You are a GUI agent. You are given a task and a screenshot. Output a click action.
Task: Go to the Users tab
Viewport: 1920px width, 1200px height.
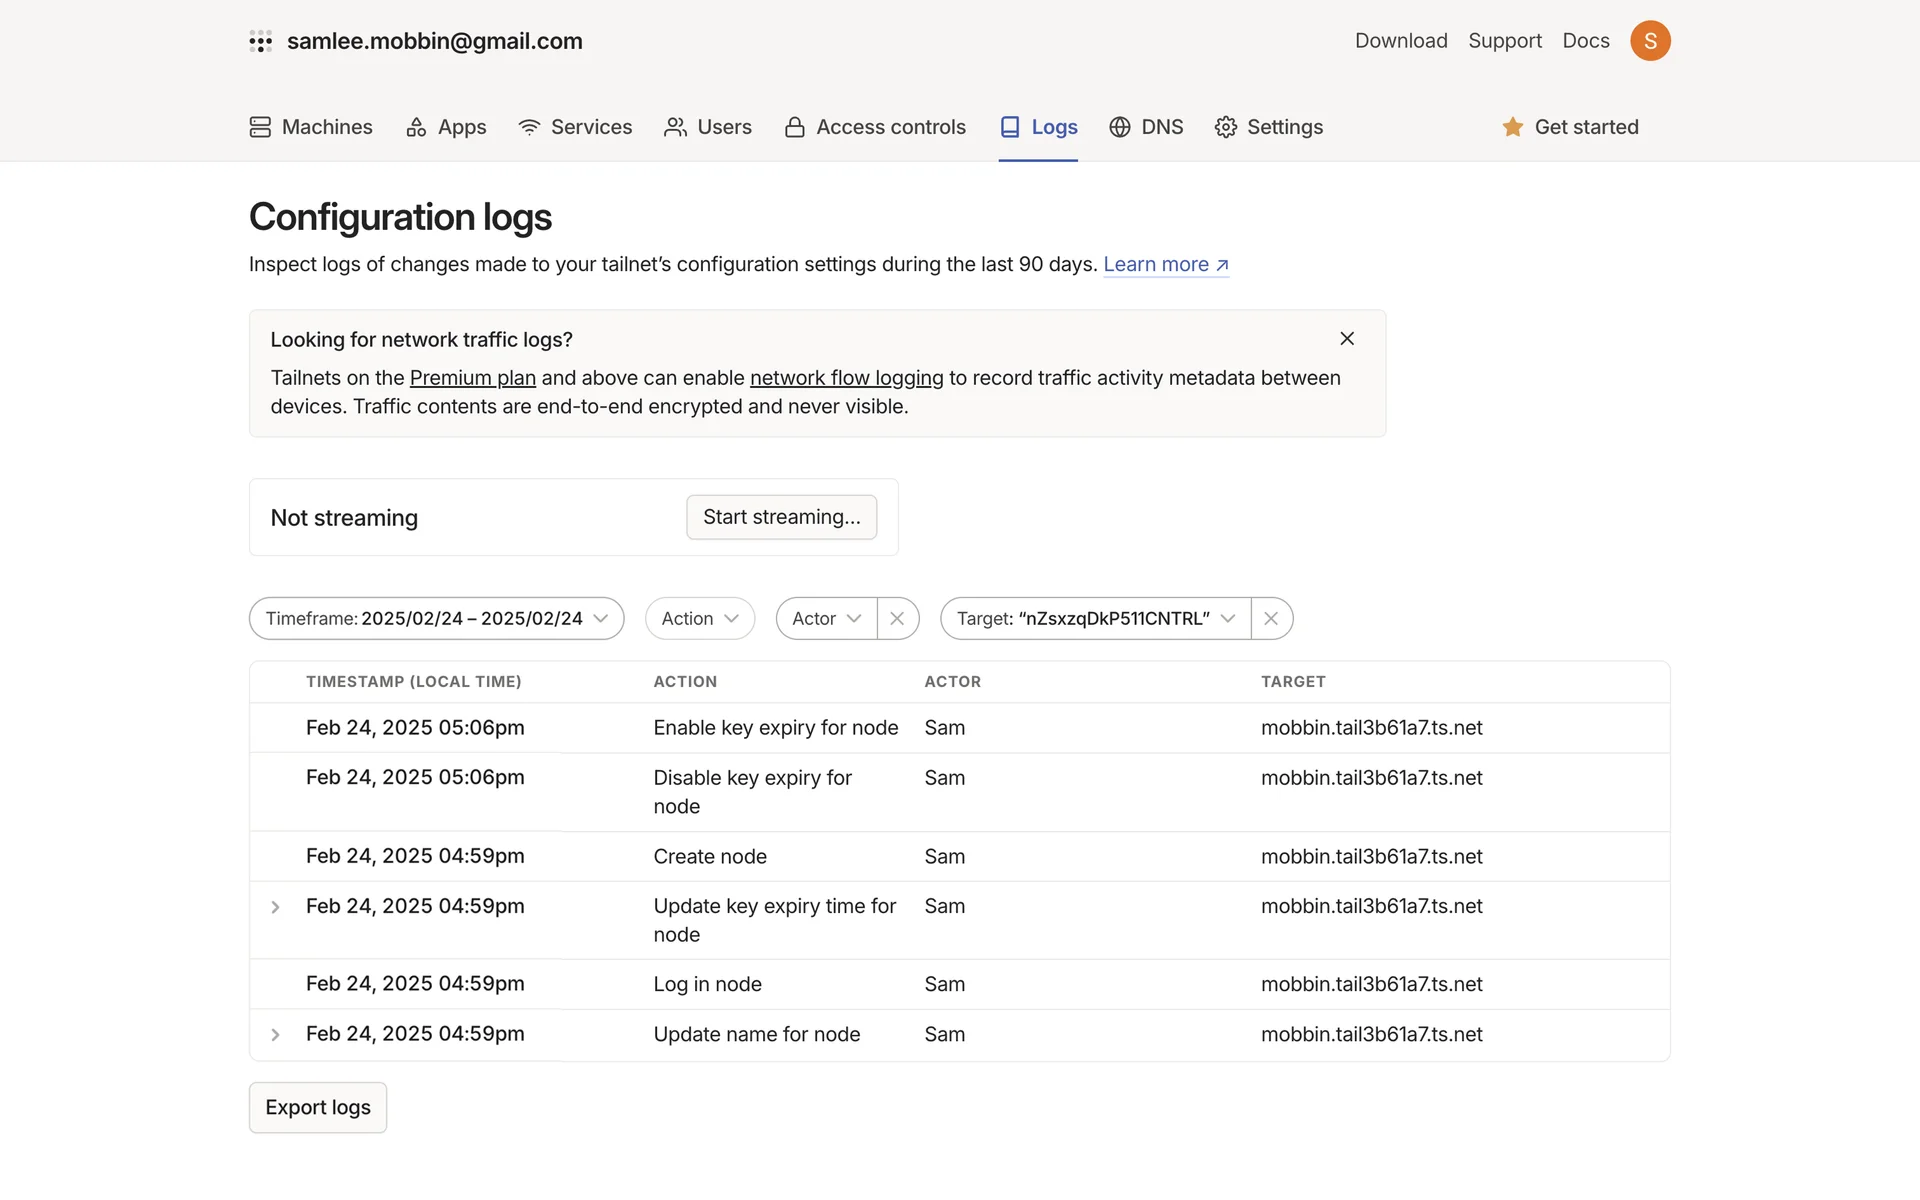click(708, 127)
